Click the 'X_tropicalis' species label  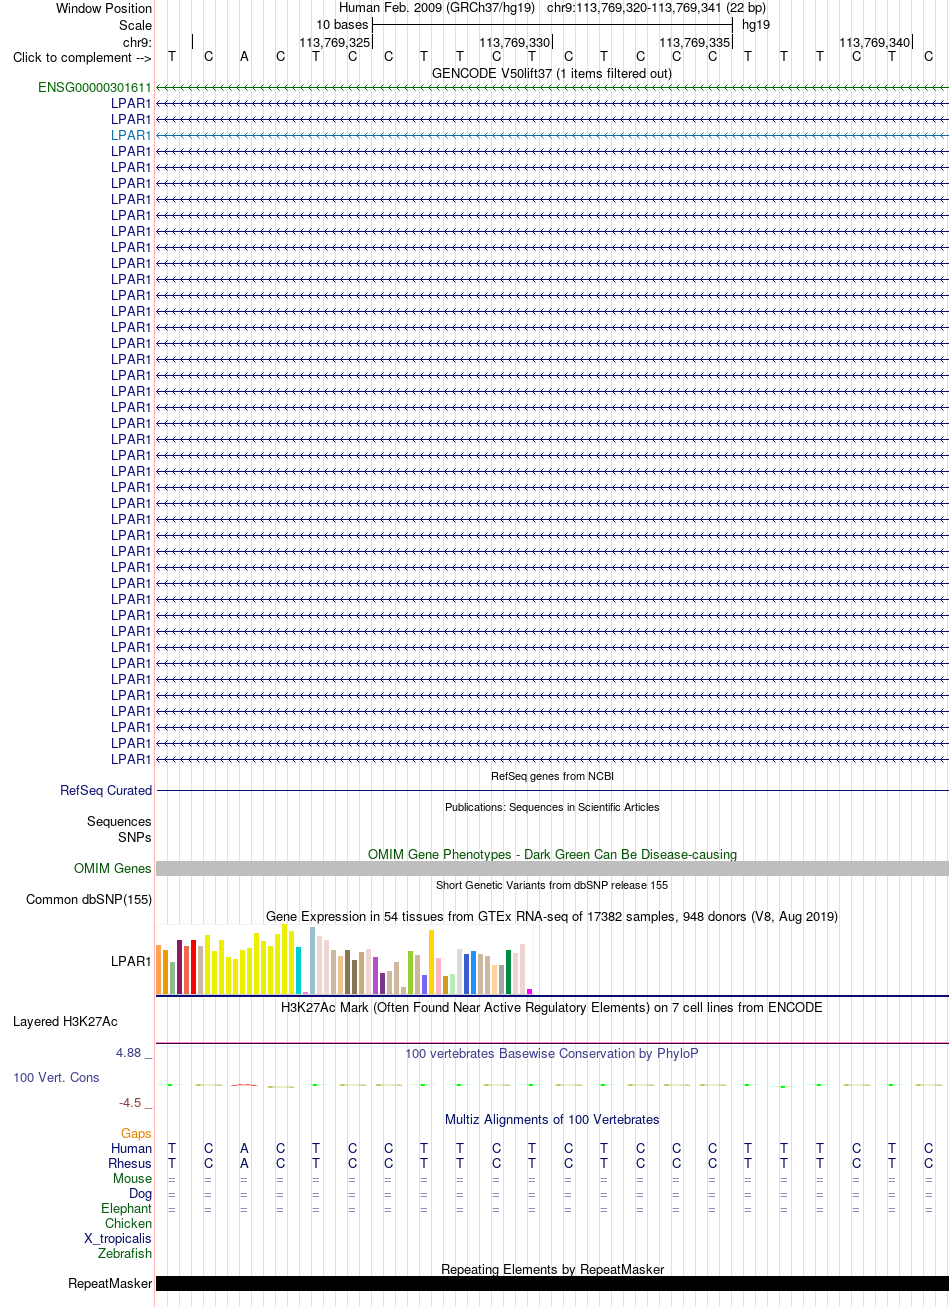coord(118,1238)
